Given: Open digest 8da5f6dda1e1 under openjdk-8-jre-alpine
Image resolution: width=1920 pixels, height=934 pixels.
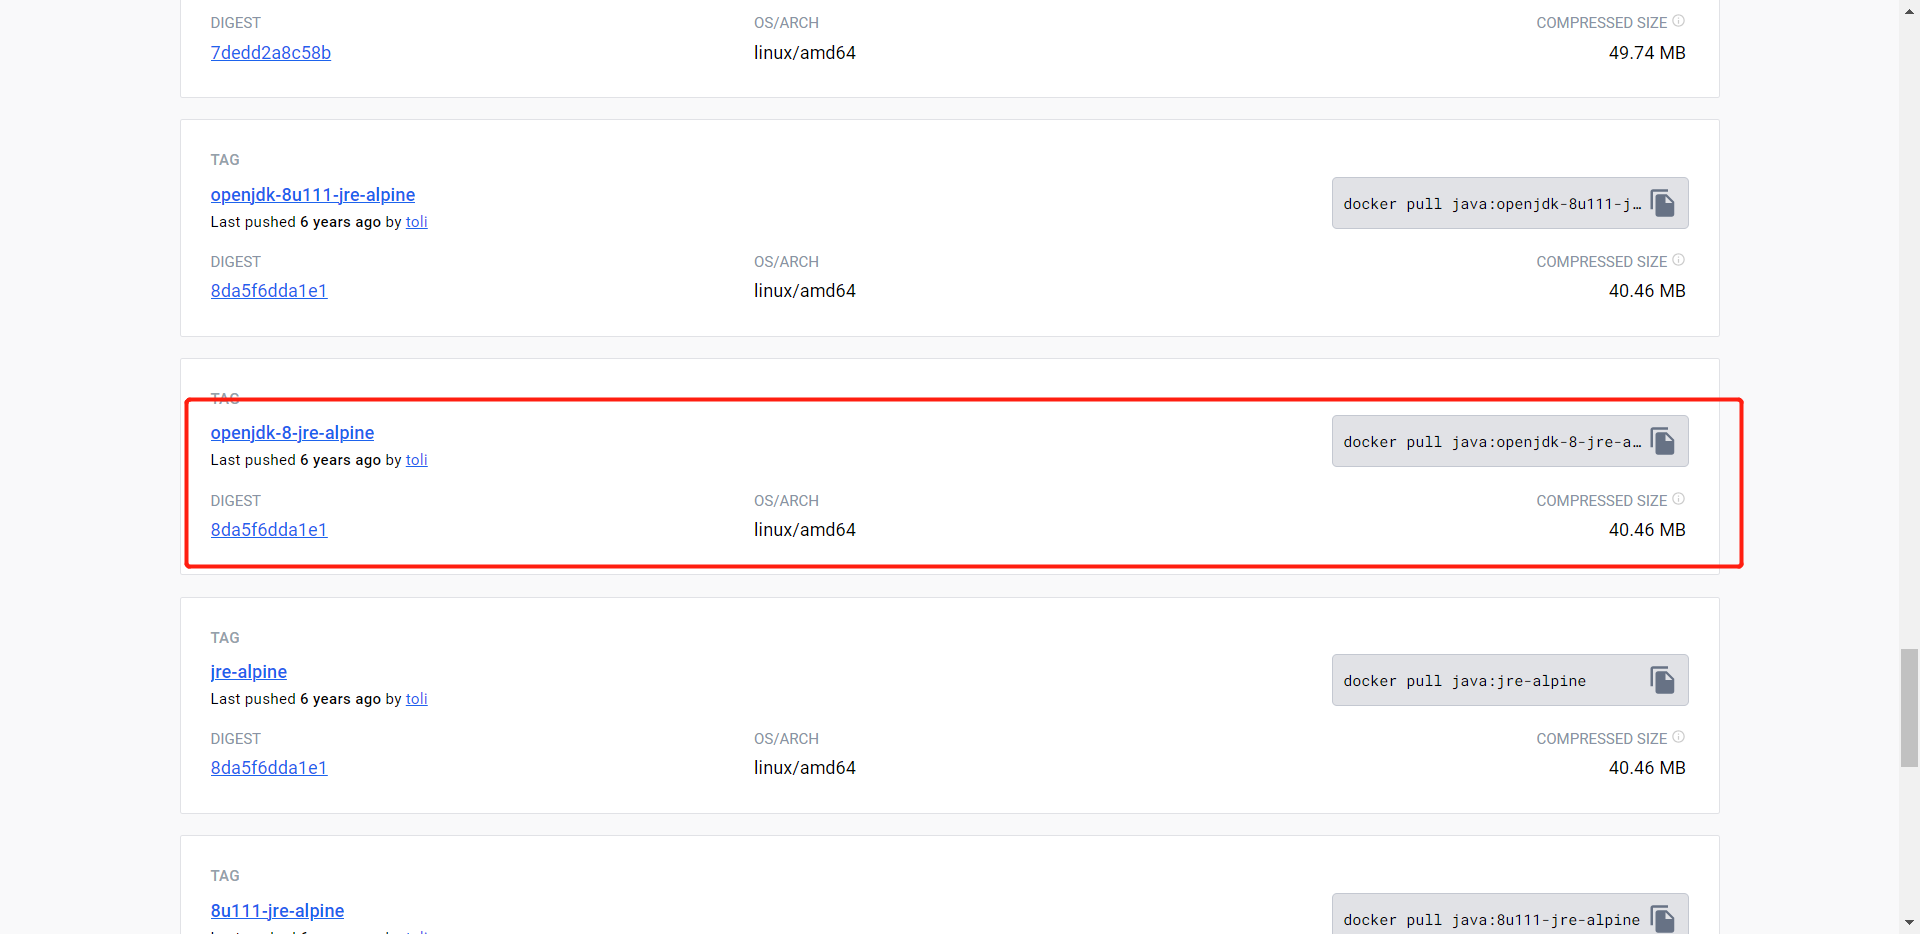Looking at the screenshot, I should tap(268, 530).
